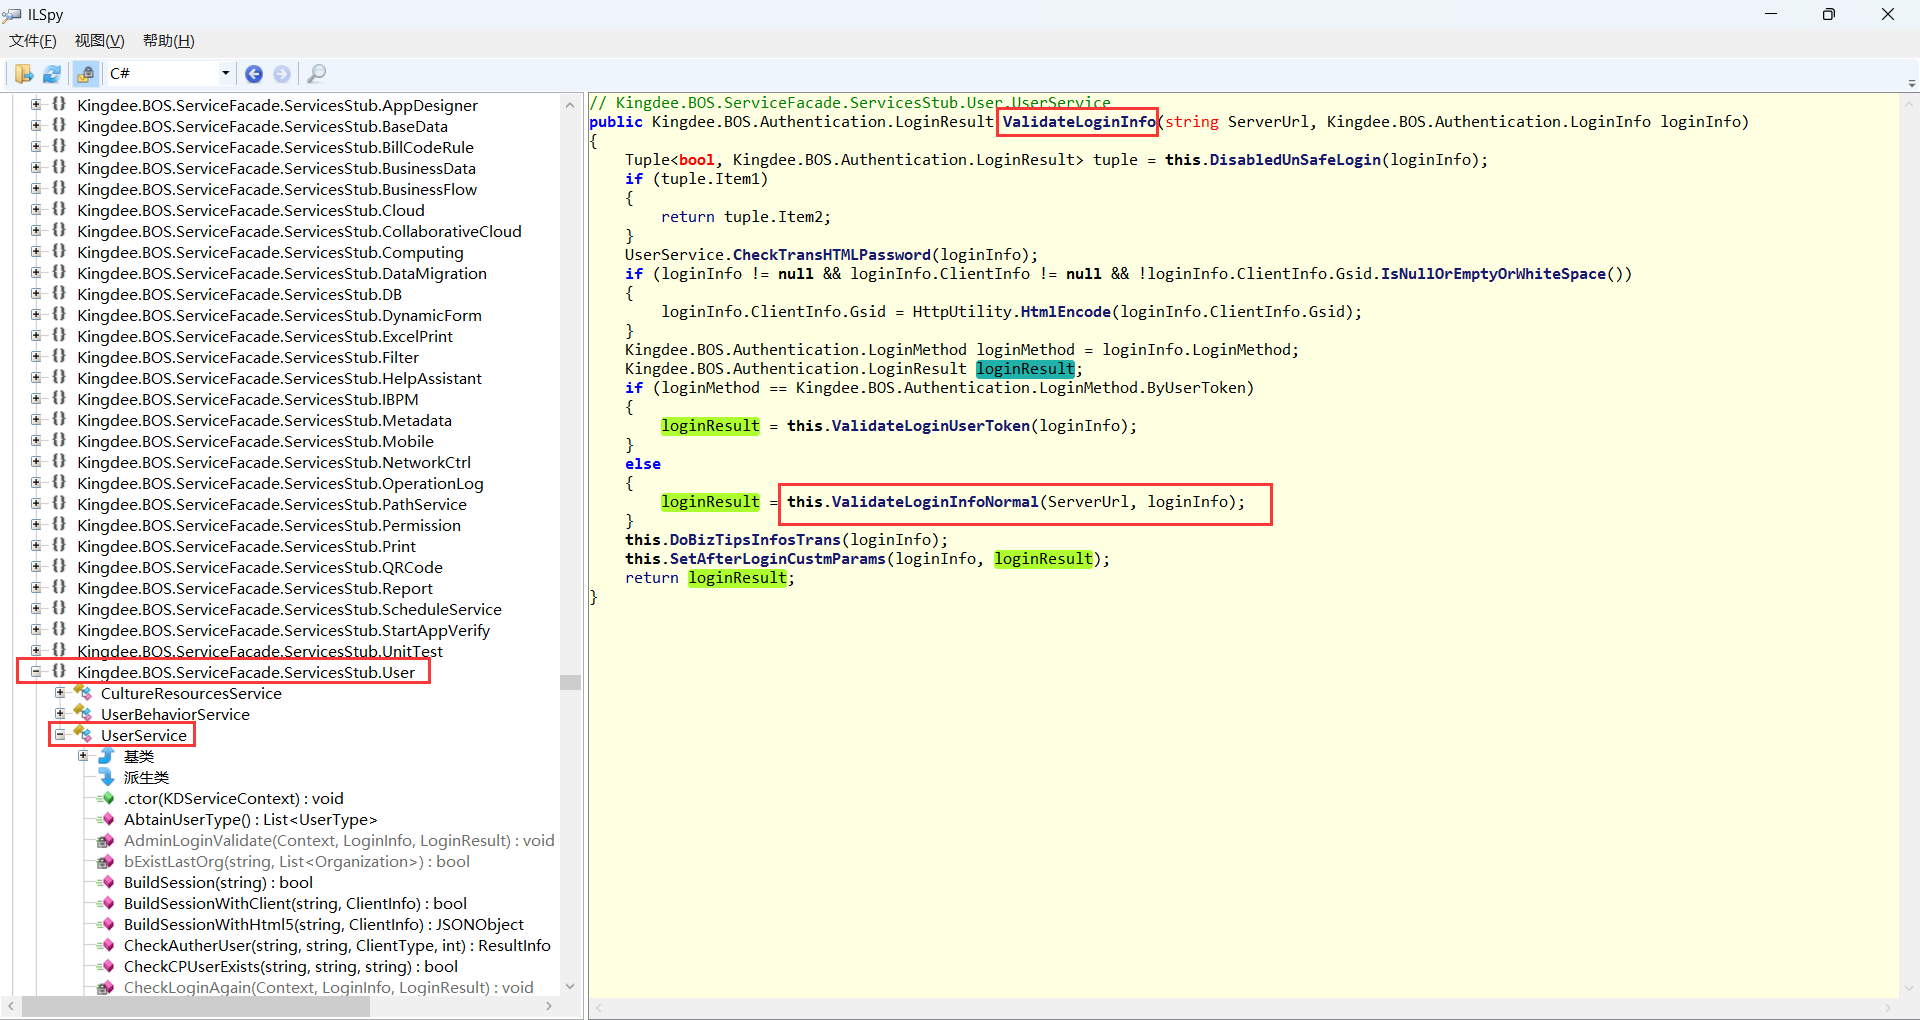Select Kingdee.BOS.ServiceFacade.ServicesStub.DynamicForm namespace
The image size is (1920, 1020).
279,315
